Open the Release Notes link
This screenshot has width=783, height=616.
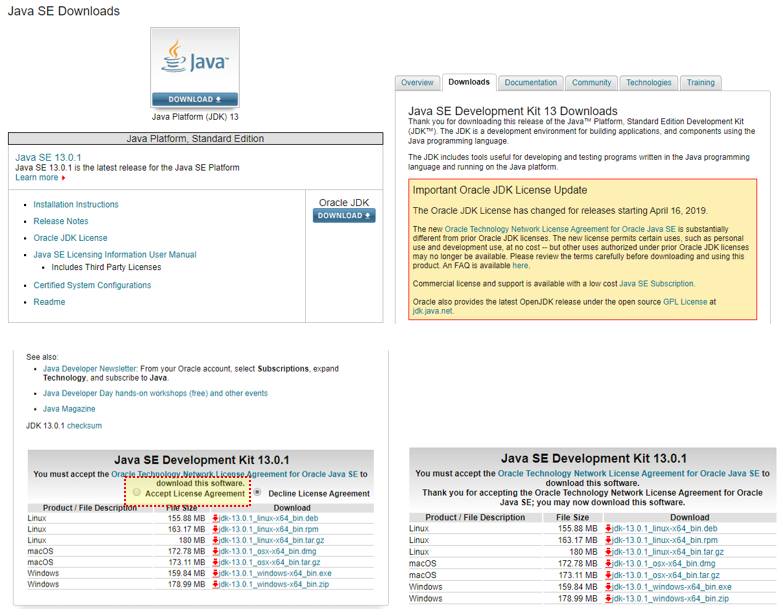click(x=61, y=221)
